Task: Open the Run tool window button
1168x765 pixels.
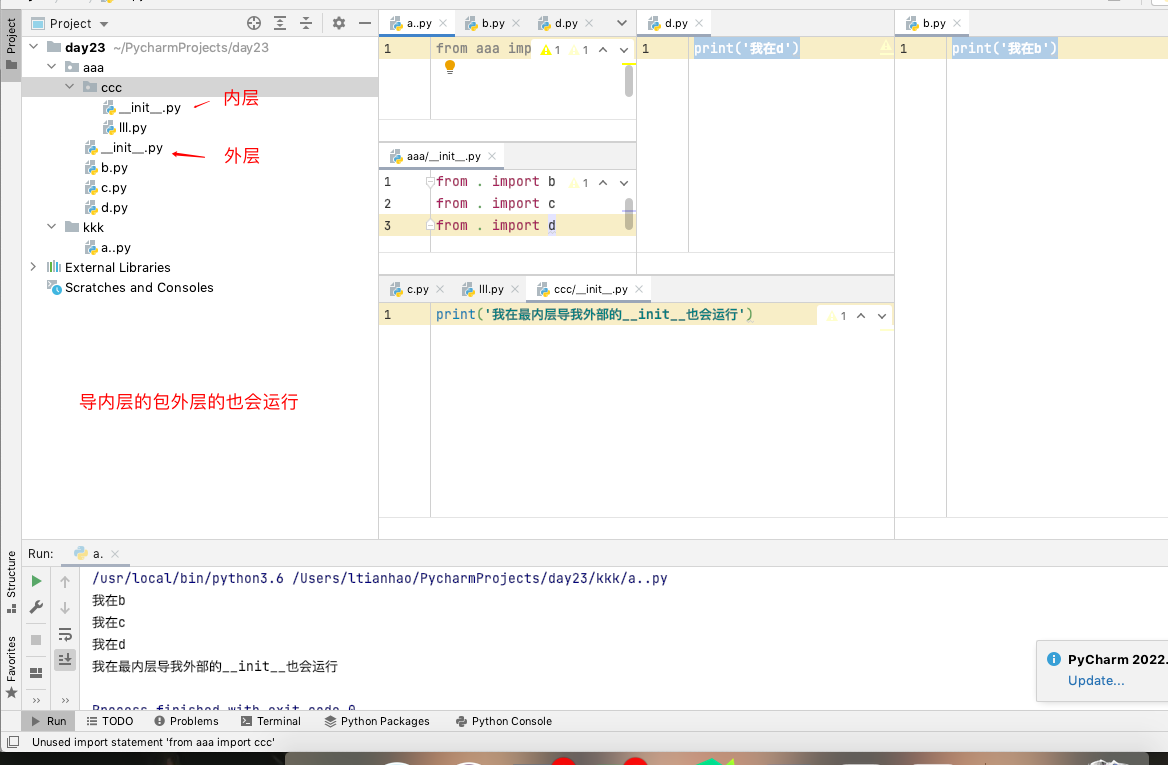Action: coord(48,721)
